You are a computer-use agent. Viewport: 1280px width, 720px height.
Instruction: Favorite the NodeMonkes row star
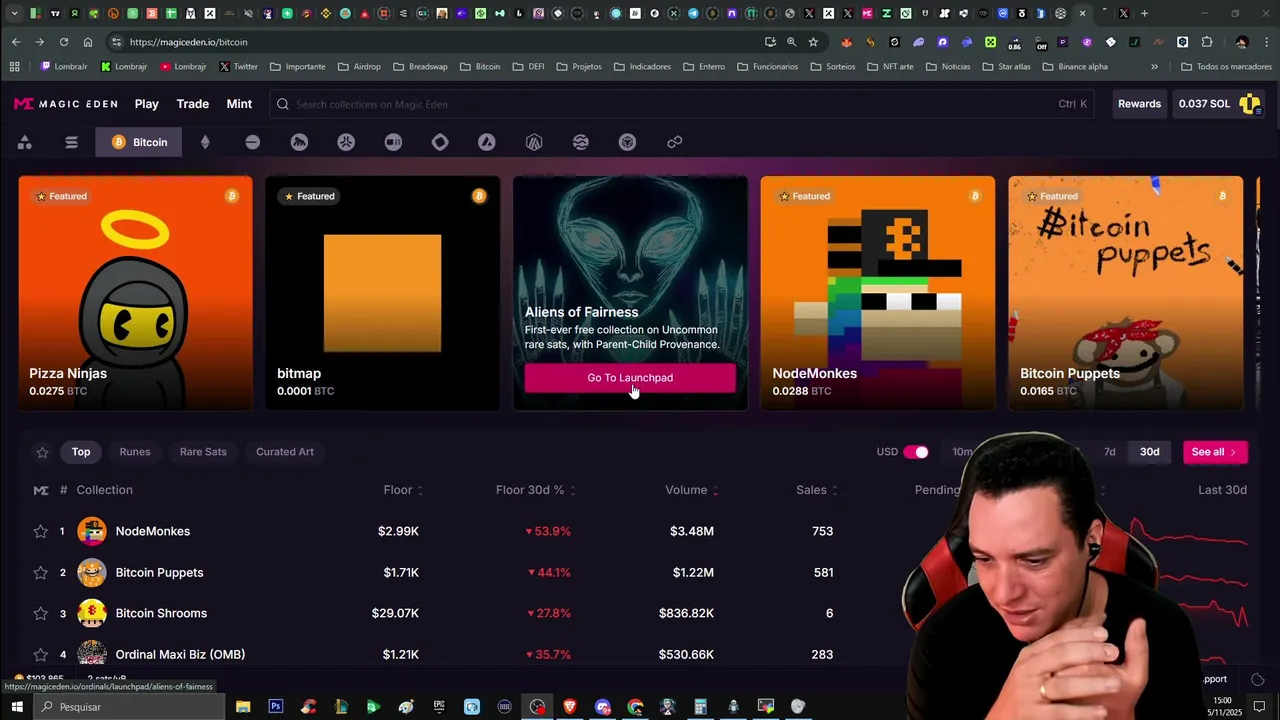click(x=41, y=532)
